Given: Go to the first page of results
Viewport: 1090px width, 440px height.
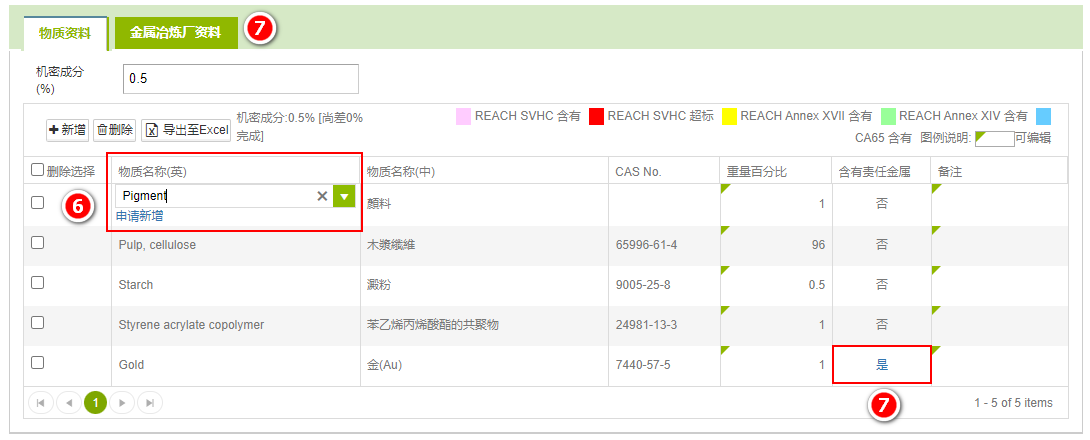Looking at the screenshot, I should click(x=41, y=403).
